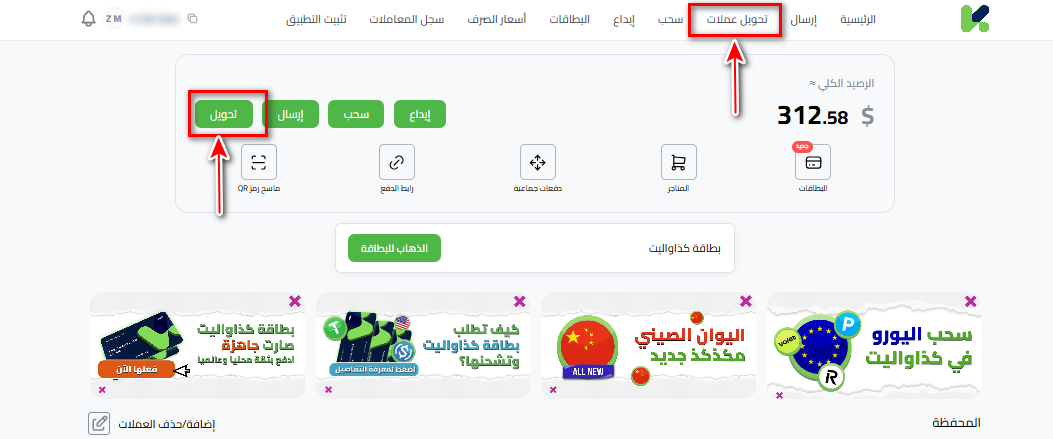This screenshot has width=1053, height=439.
Task: Click the الذهاب للبطاقة button
Action: (394, 248)
